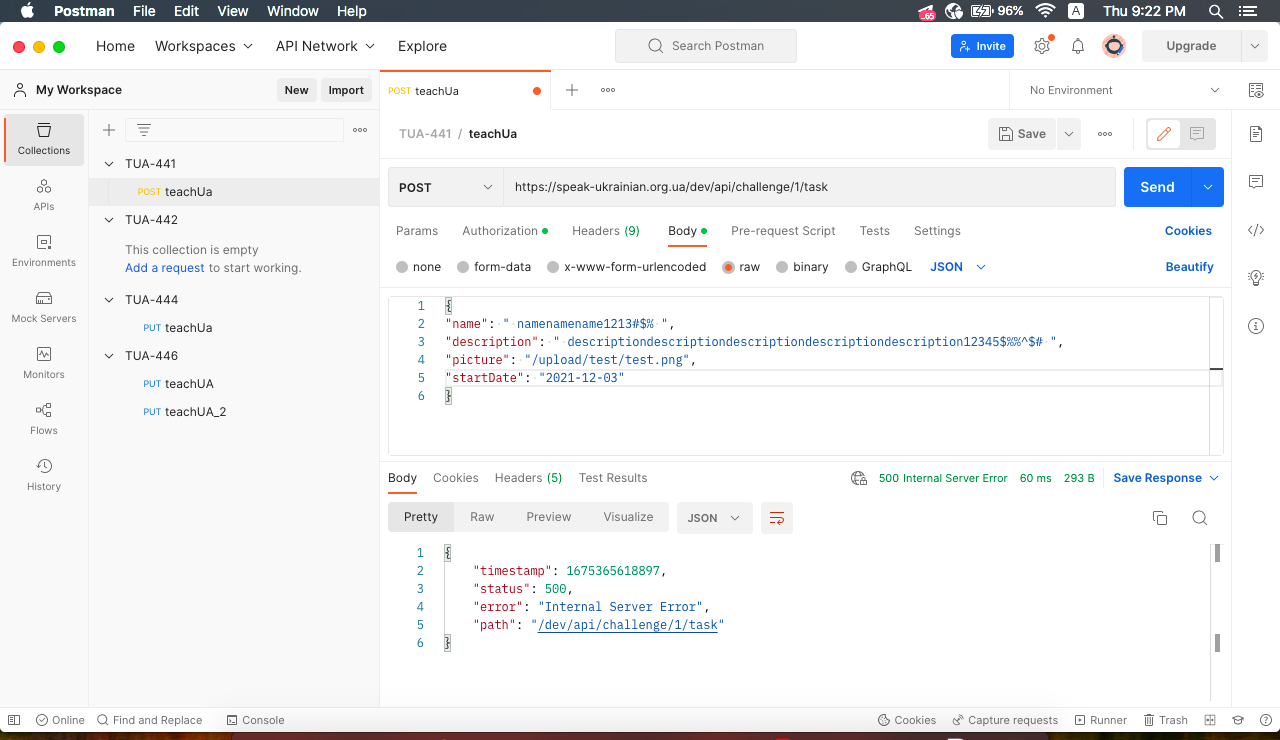Open History sidebar panel
The height and width of the screenshot is (740, 1280).
pos(44,475)
